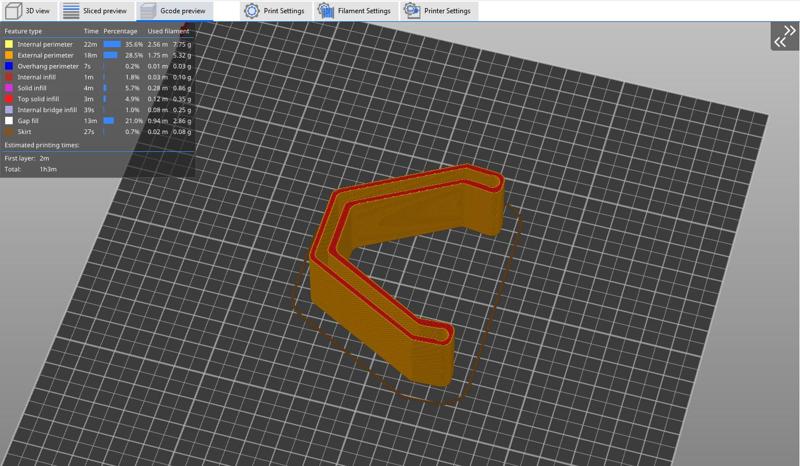Click the 35.6% Internal perimeter percentage
Viewport: 800px width, 466px height.
click(x=134, y=44)
